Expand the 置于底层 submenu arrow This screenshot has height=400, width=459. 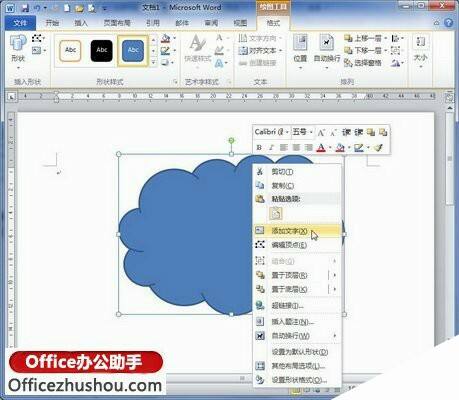(x=334, y=289)
